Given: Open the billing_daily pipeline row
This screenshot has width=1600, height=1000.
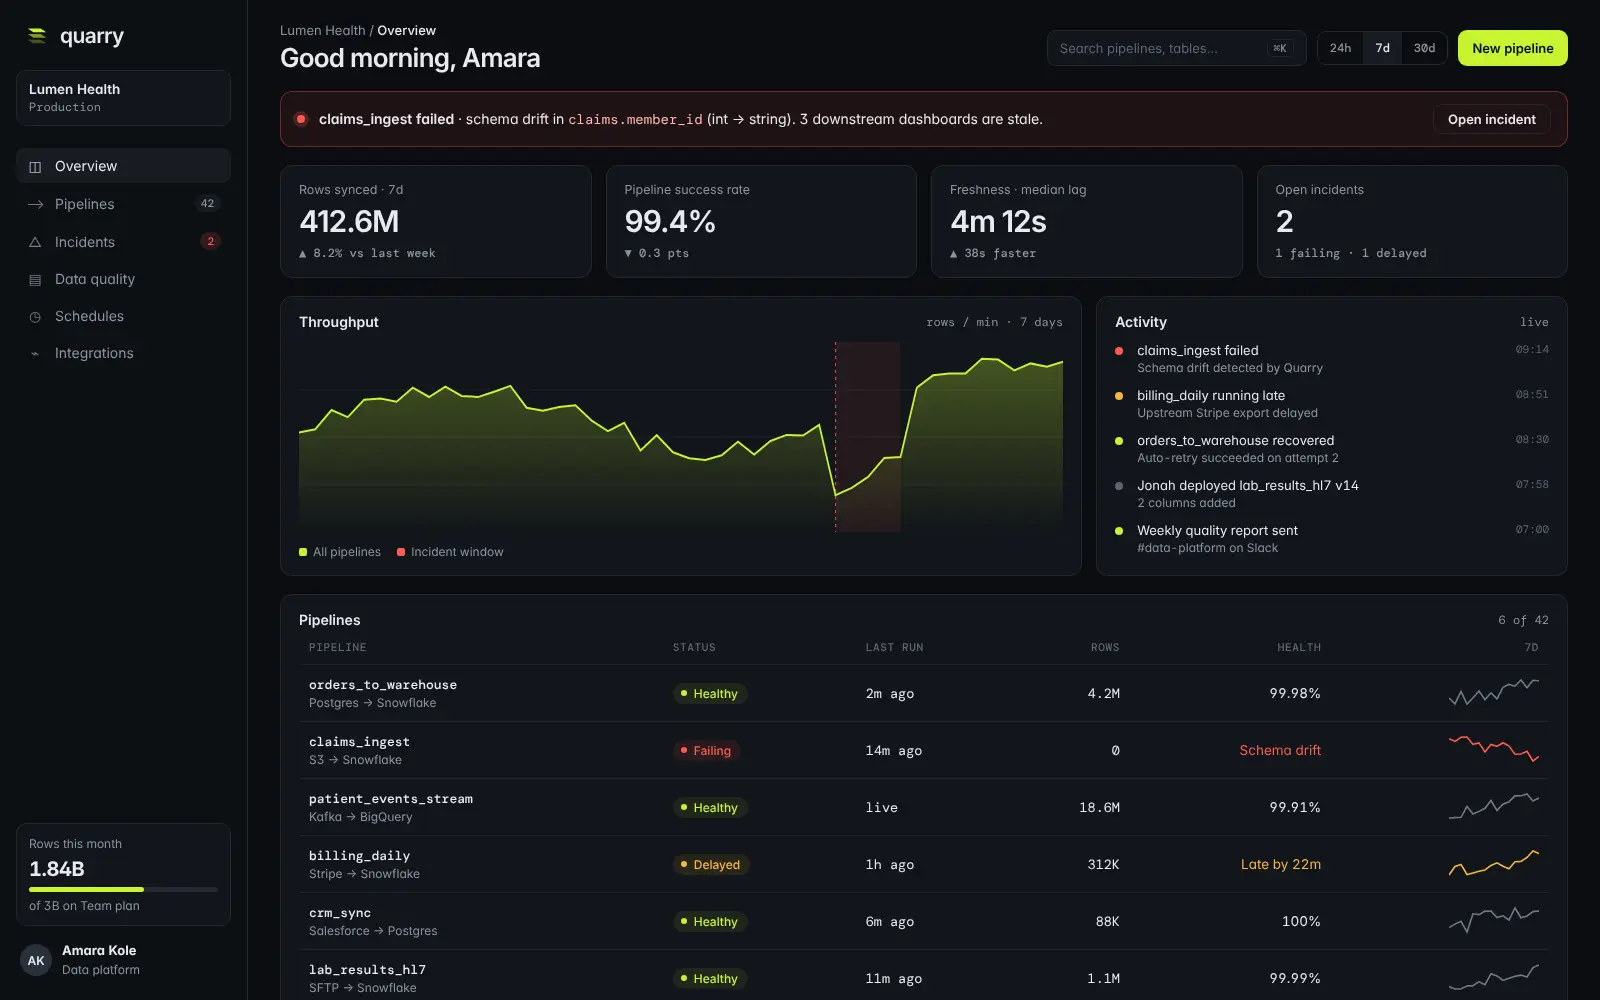Looking at the screenshot, I should (923, 864).
